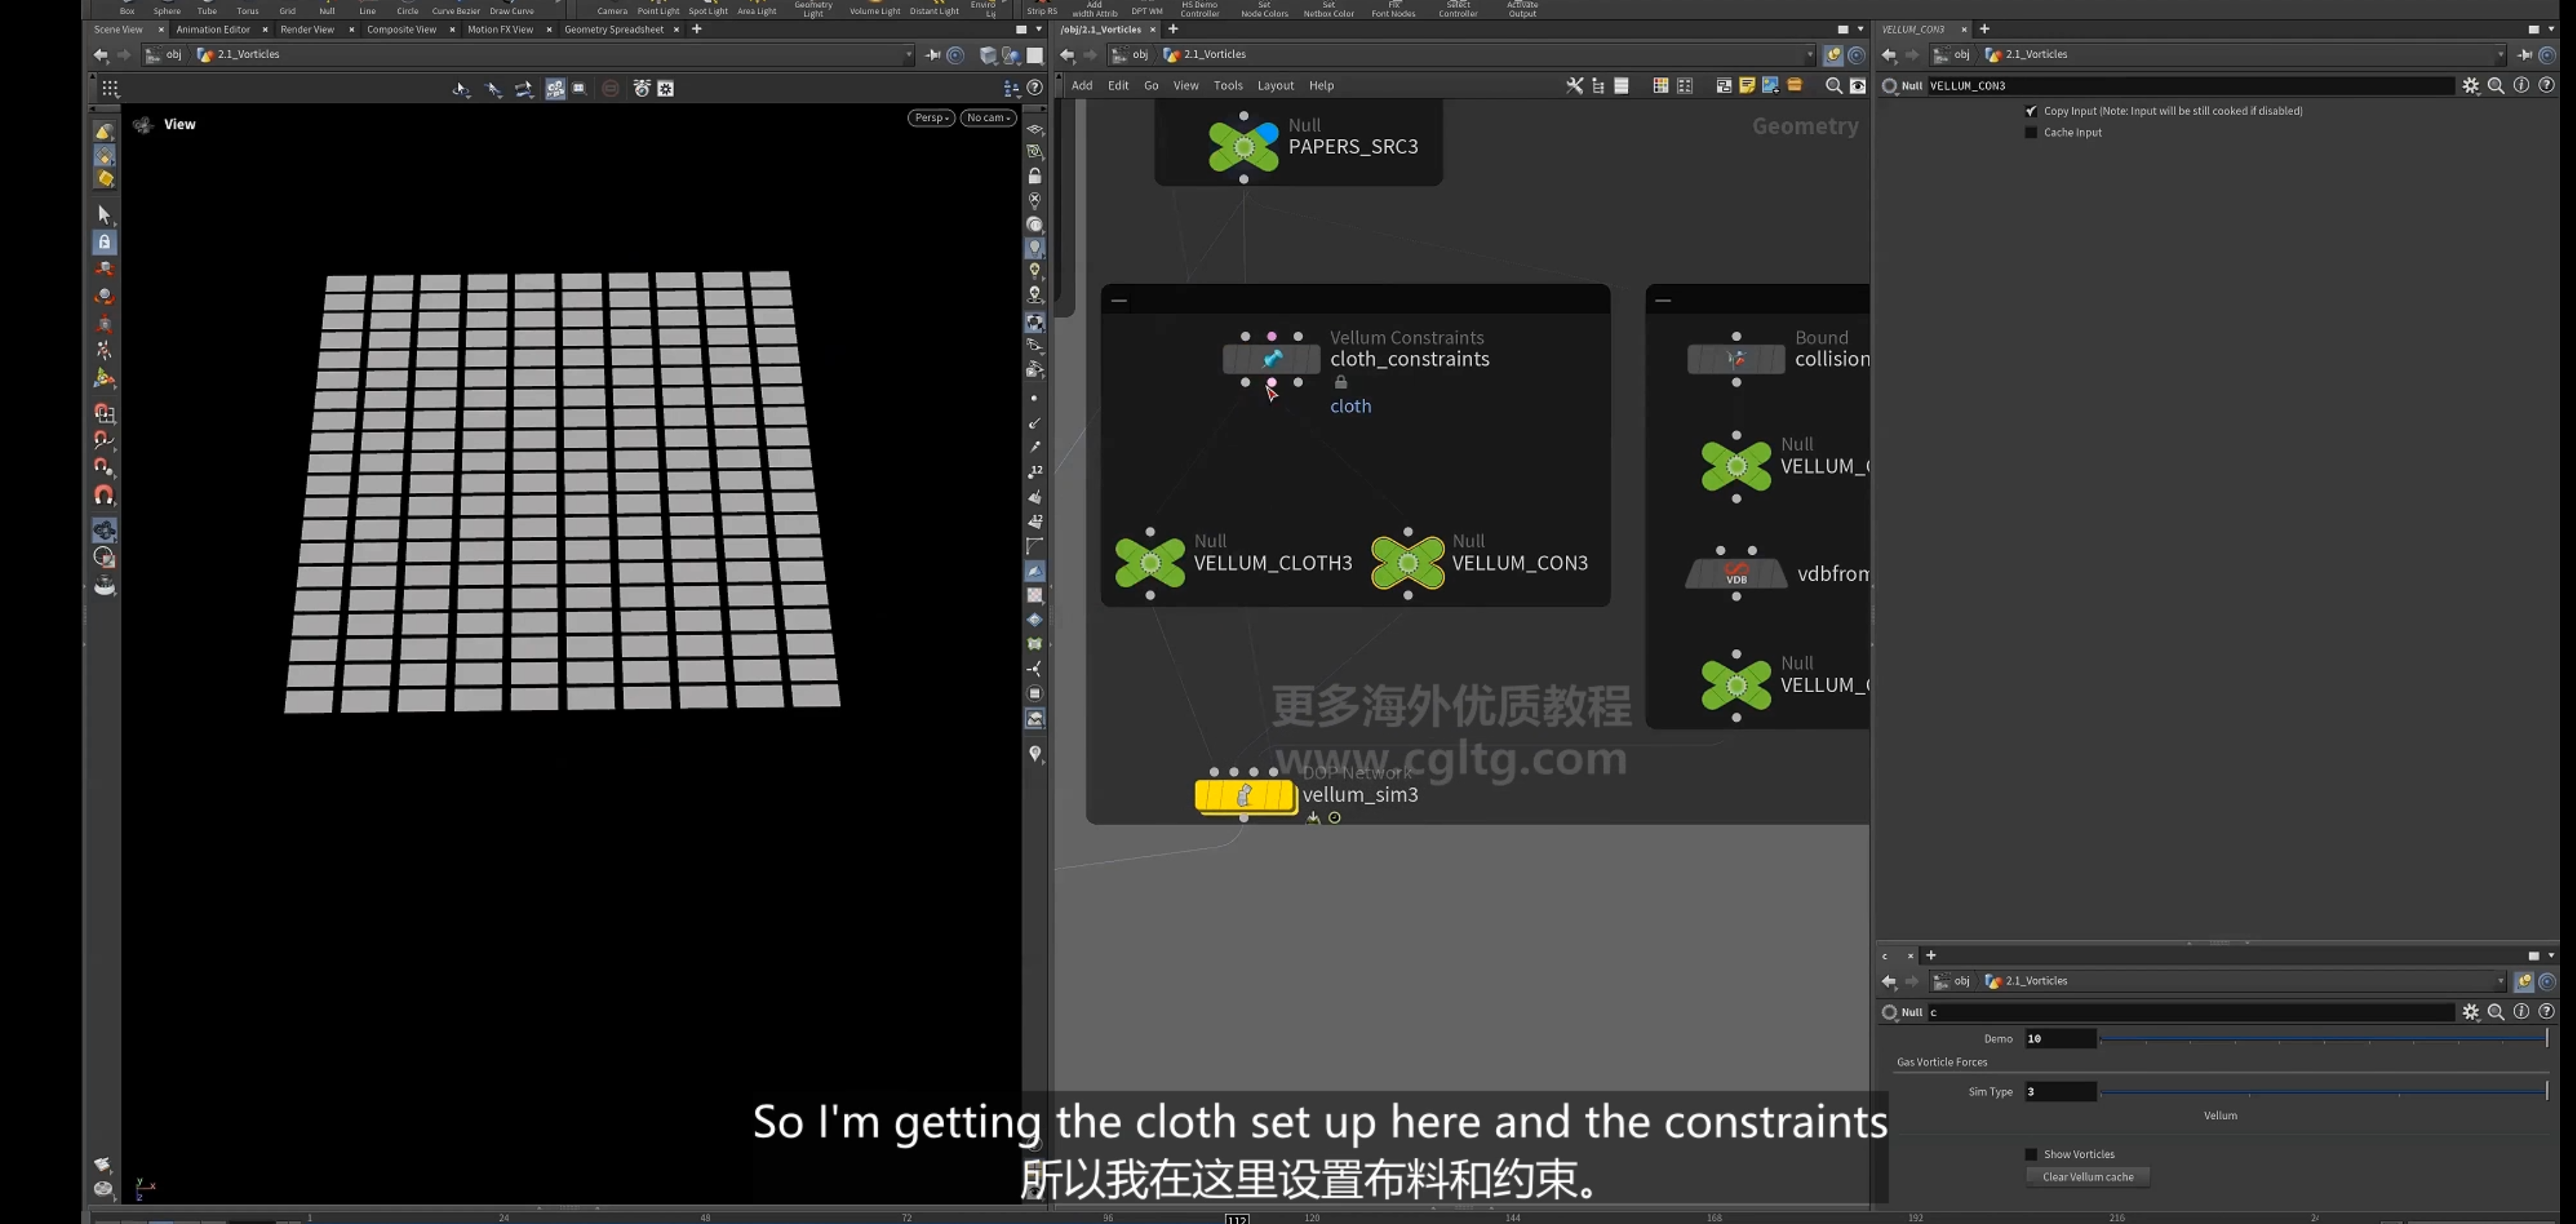The width and height of the screenshot is (2576, 1224).
Task: Toggle pin on Scene View pane
Action: pos(933,55)
